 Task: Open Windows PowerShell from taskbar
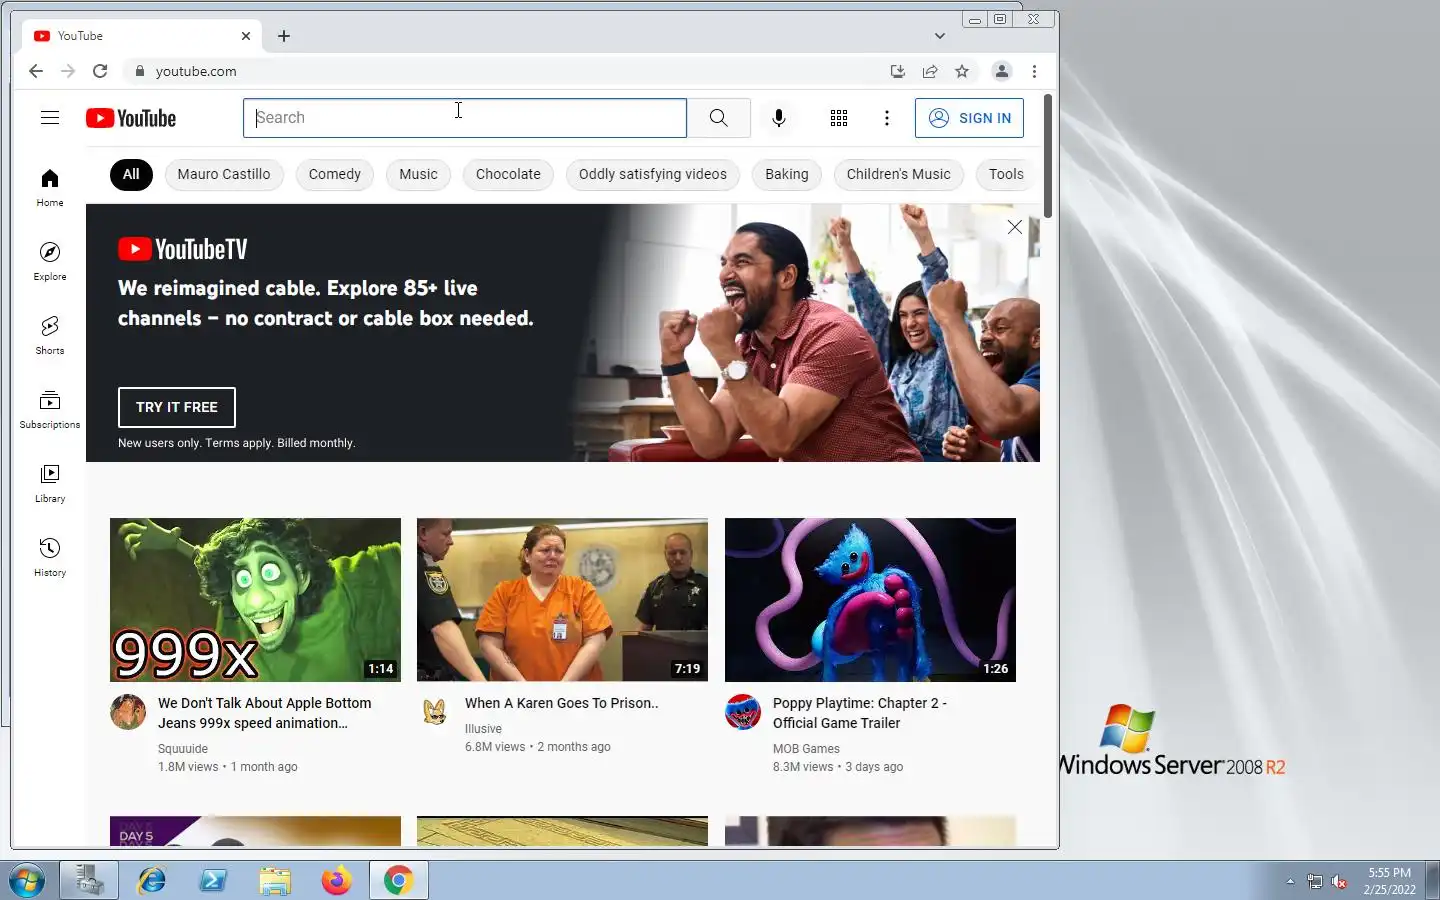click(213, 881)
